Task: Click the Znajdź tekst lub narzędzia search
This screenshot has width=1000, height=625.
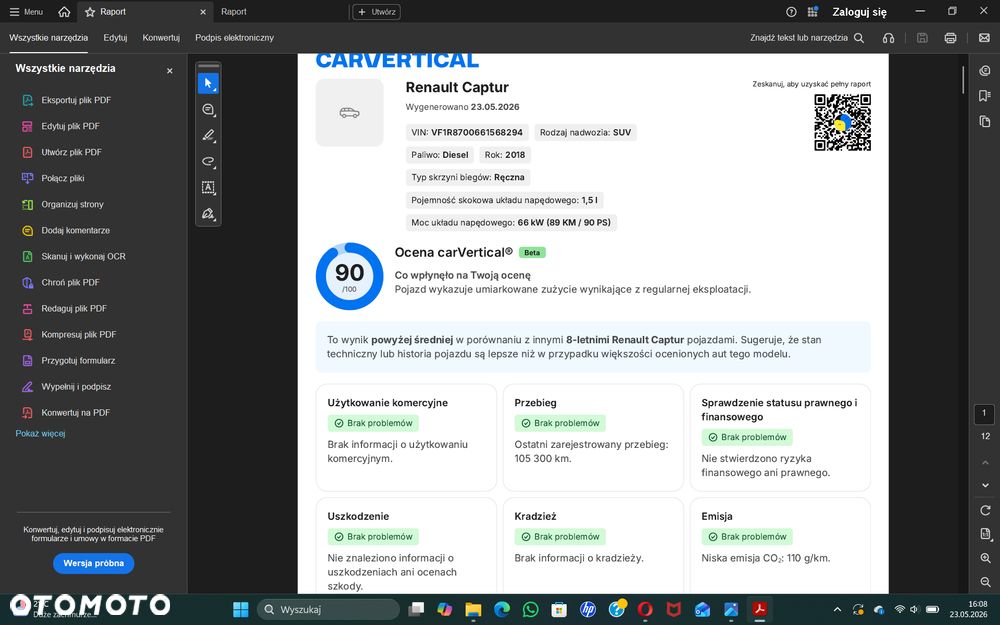Action: point(807,38)
